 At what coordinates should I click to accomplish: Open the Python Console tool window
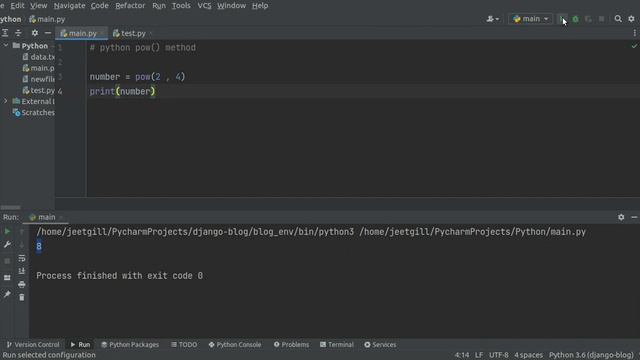click(x=235, y=345)
